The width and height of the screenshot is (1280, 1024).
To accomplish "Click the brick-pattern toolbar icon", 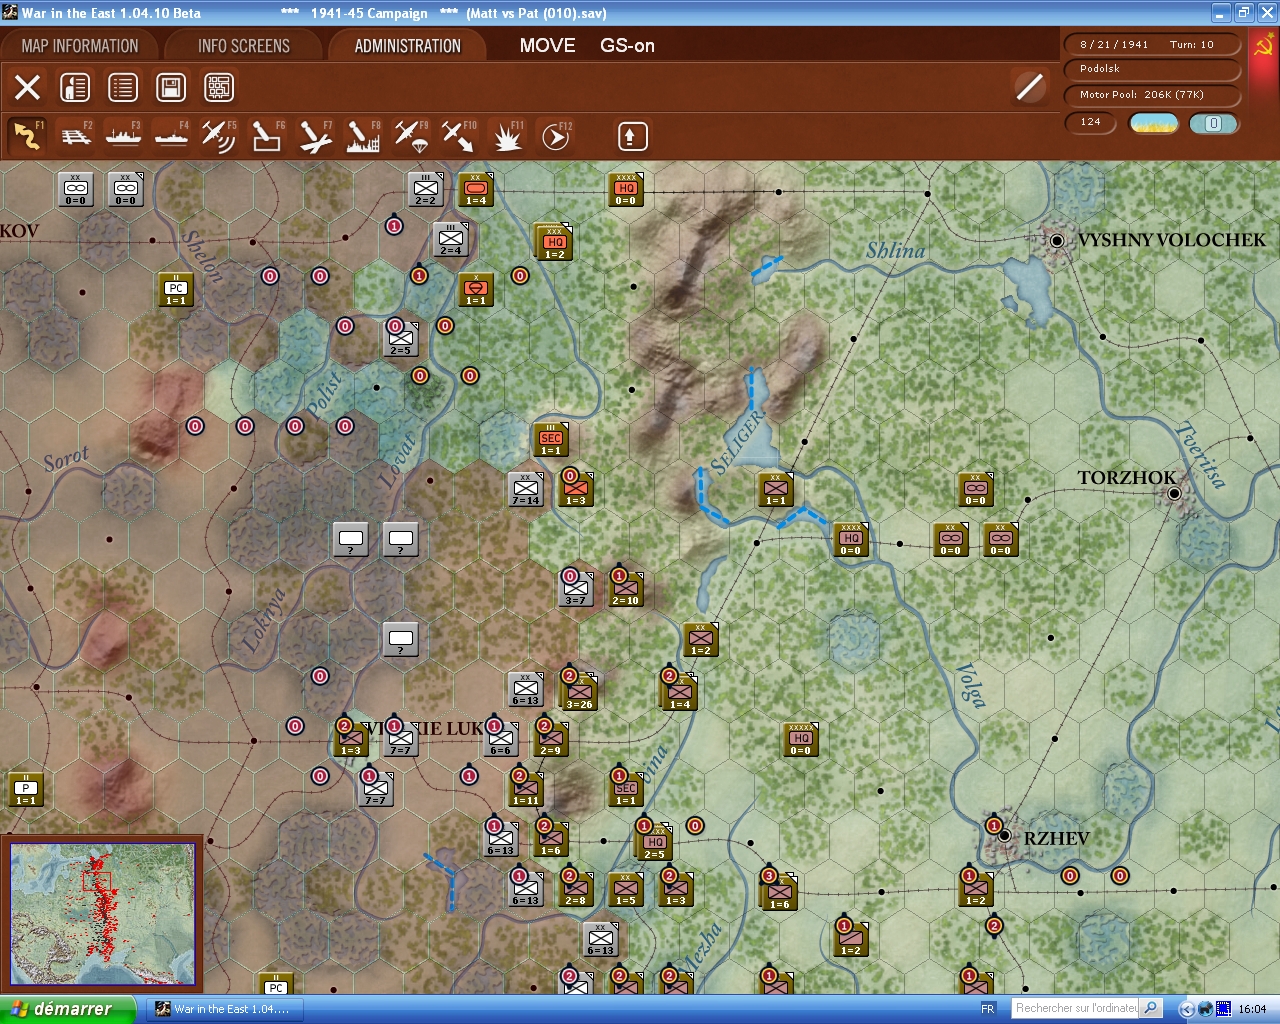I will [x=219, y=87].
